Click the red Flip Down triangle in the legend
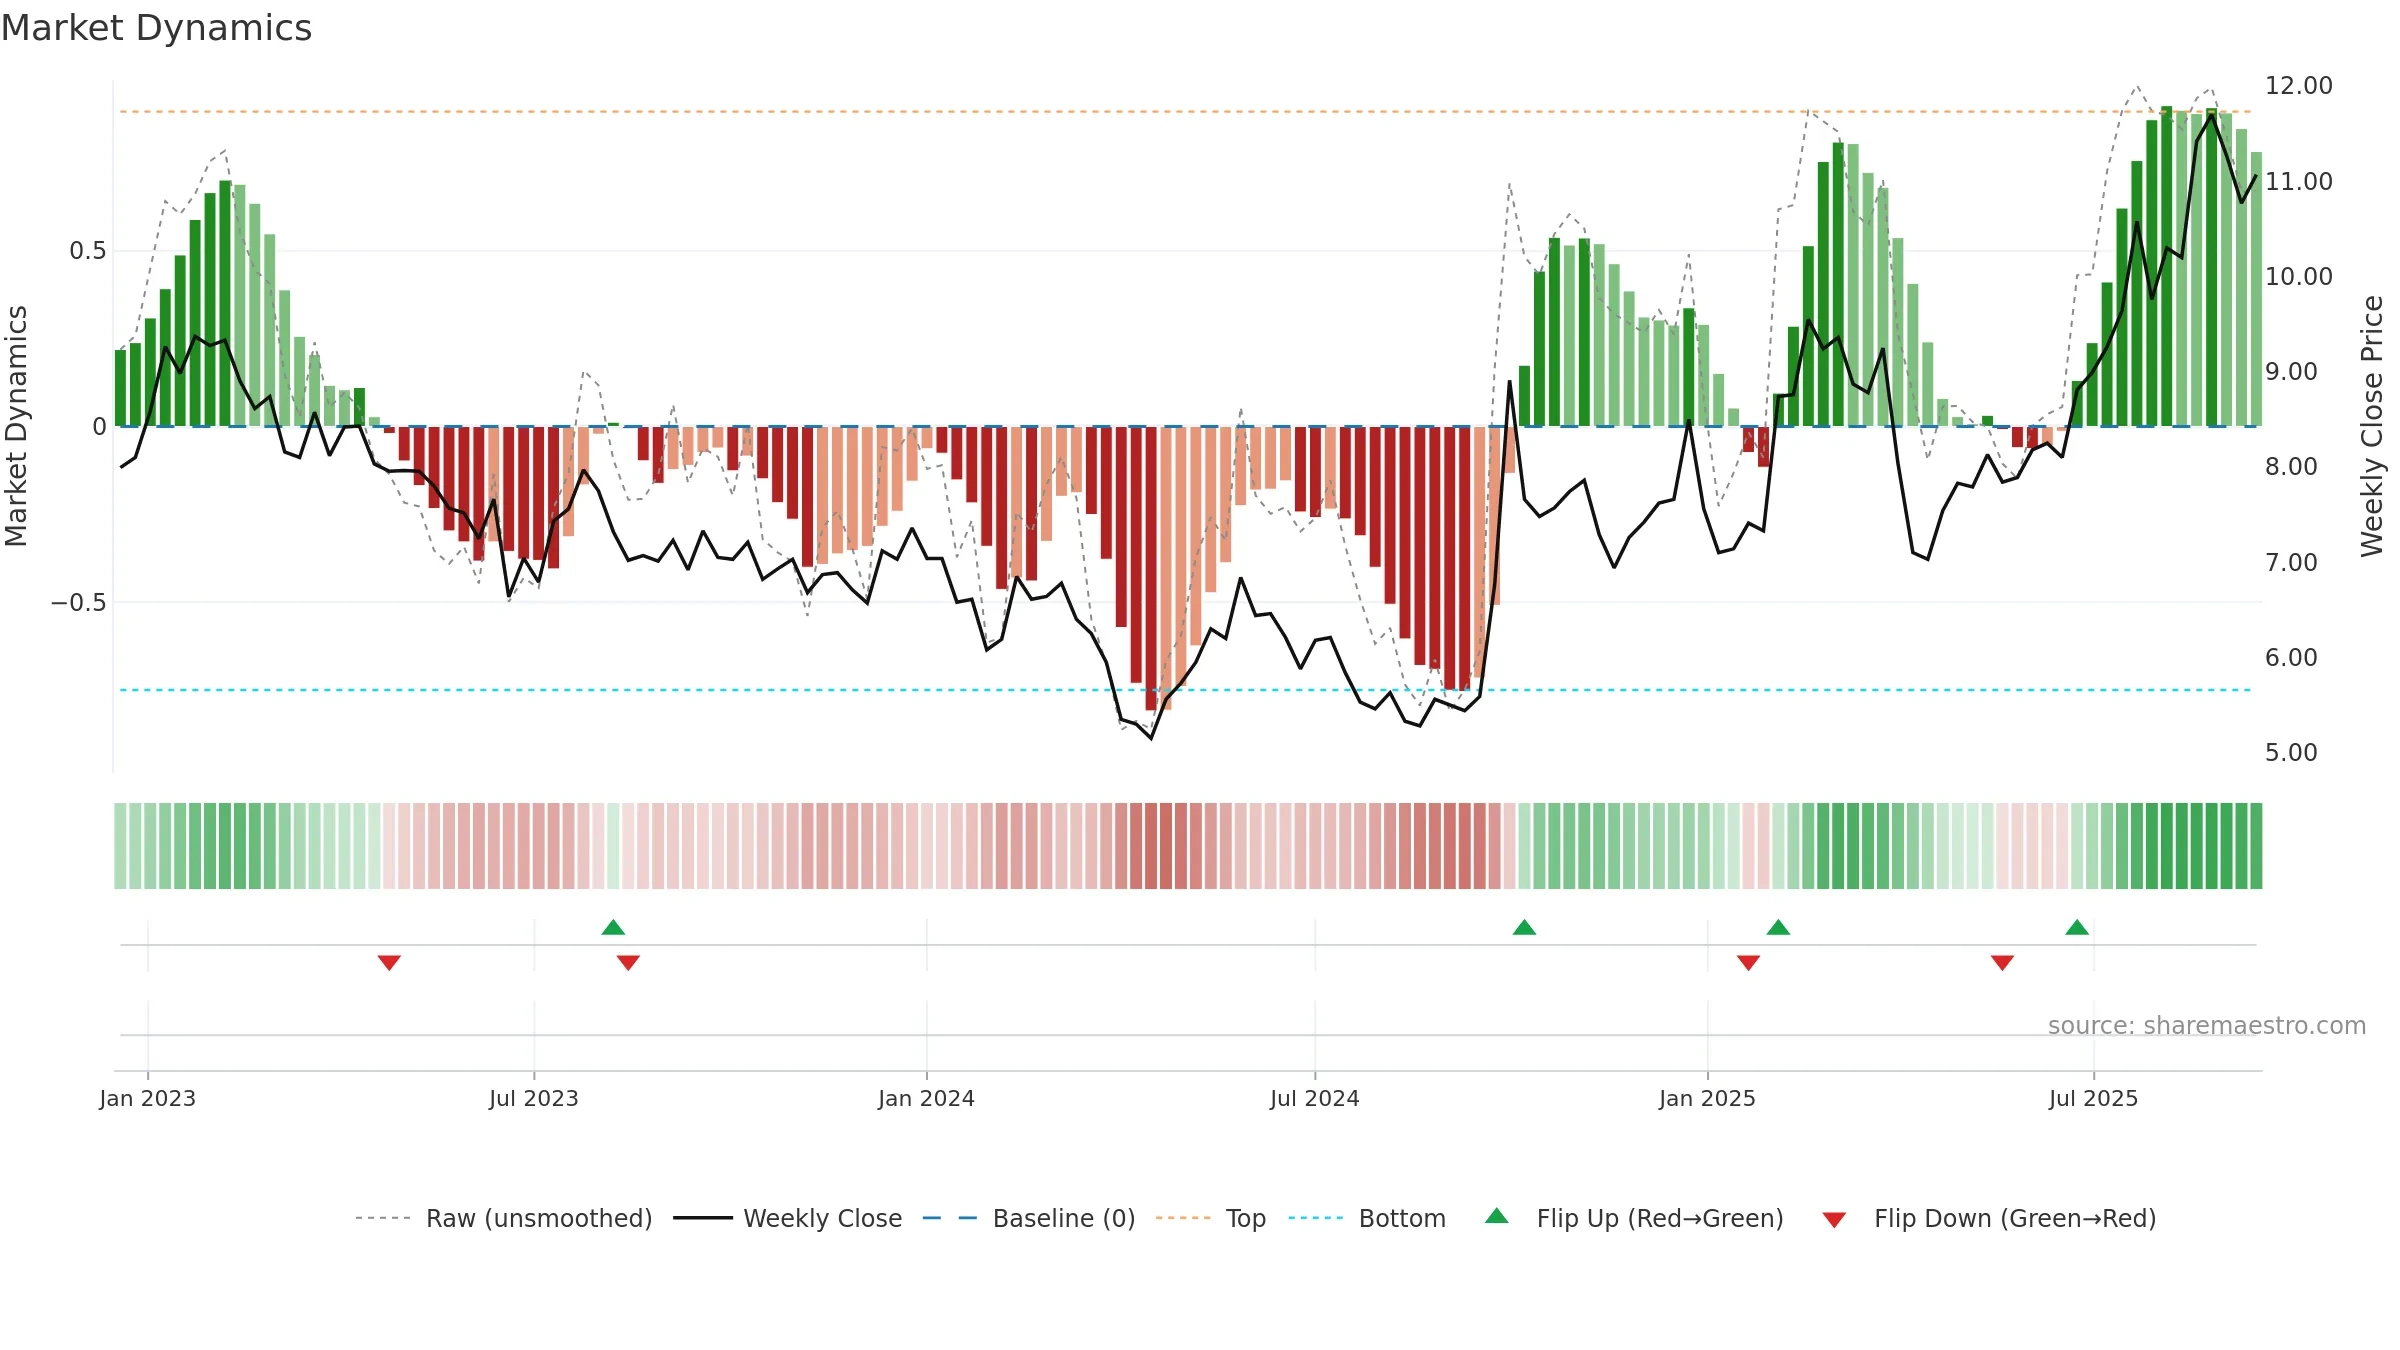The image size is (2400, 1350). pos(1834,1220)
